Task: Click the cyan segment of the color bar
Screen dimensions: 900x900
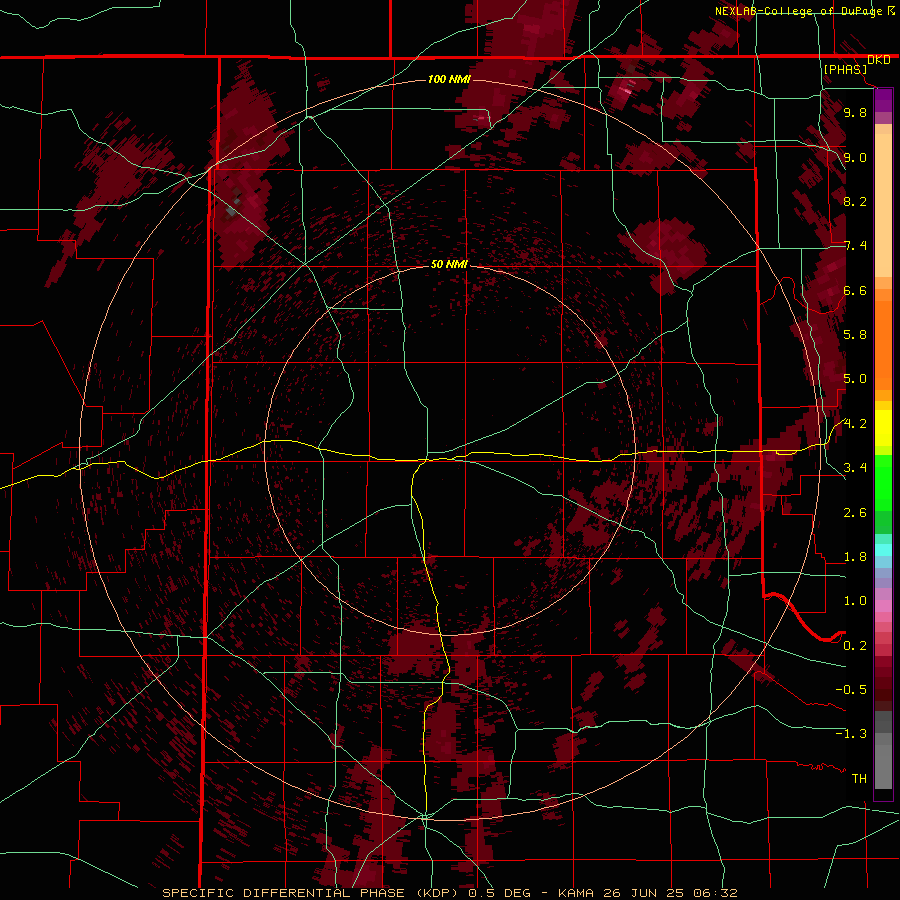Action: click(883, 550)
